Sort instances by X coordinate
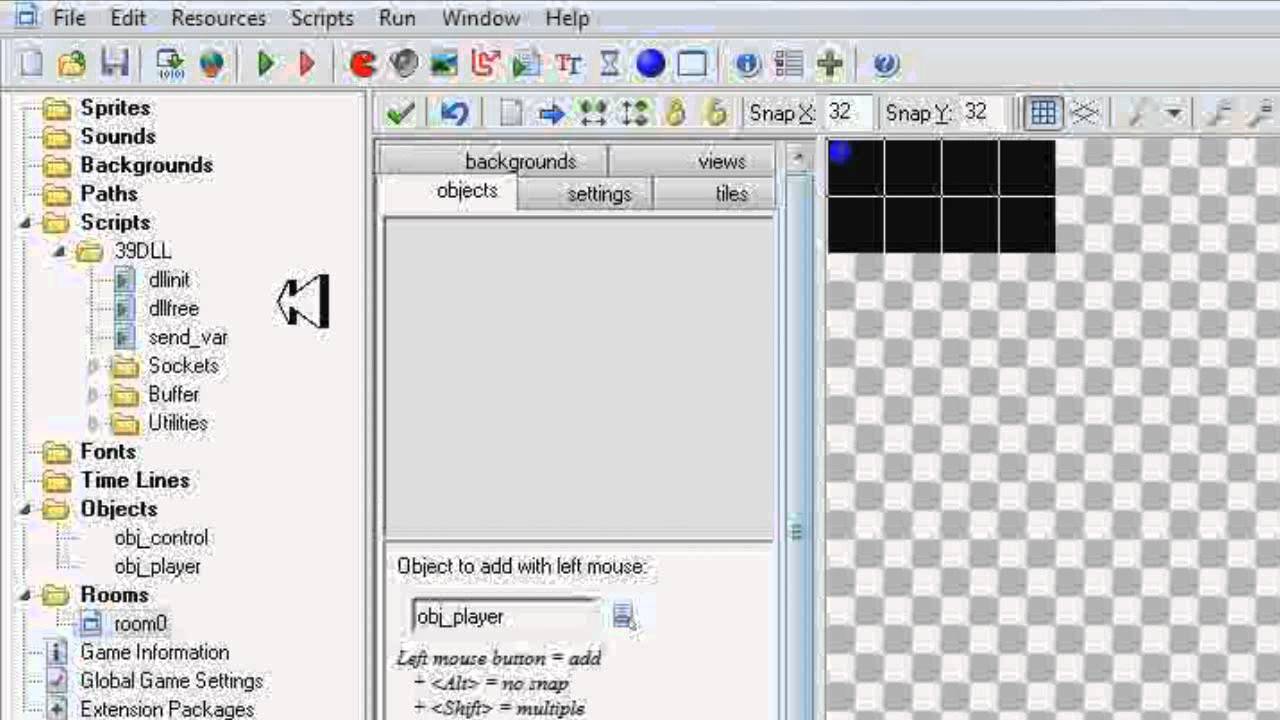This screenshot has height=720, width=1280. (593, 113)
